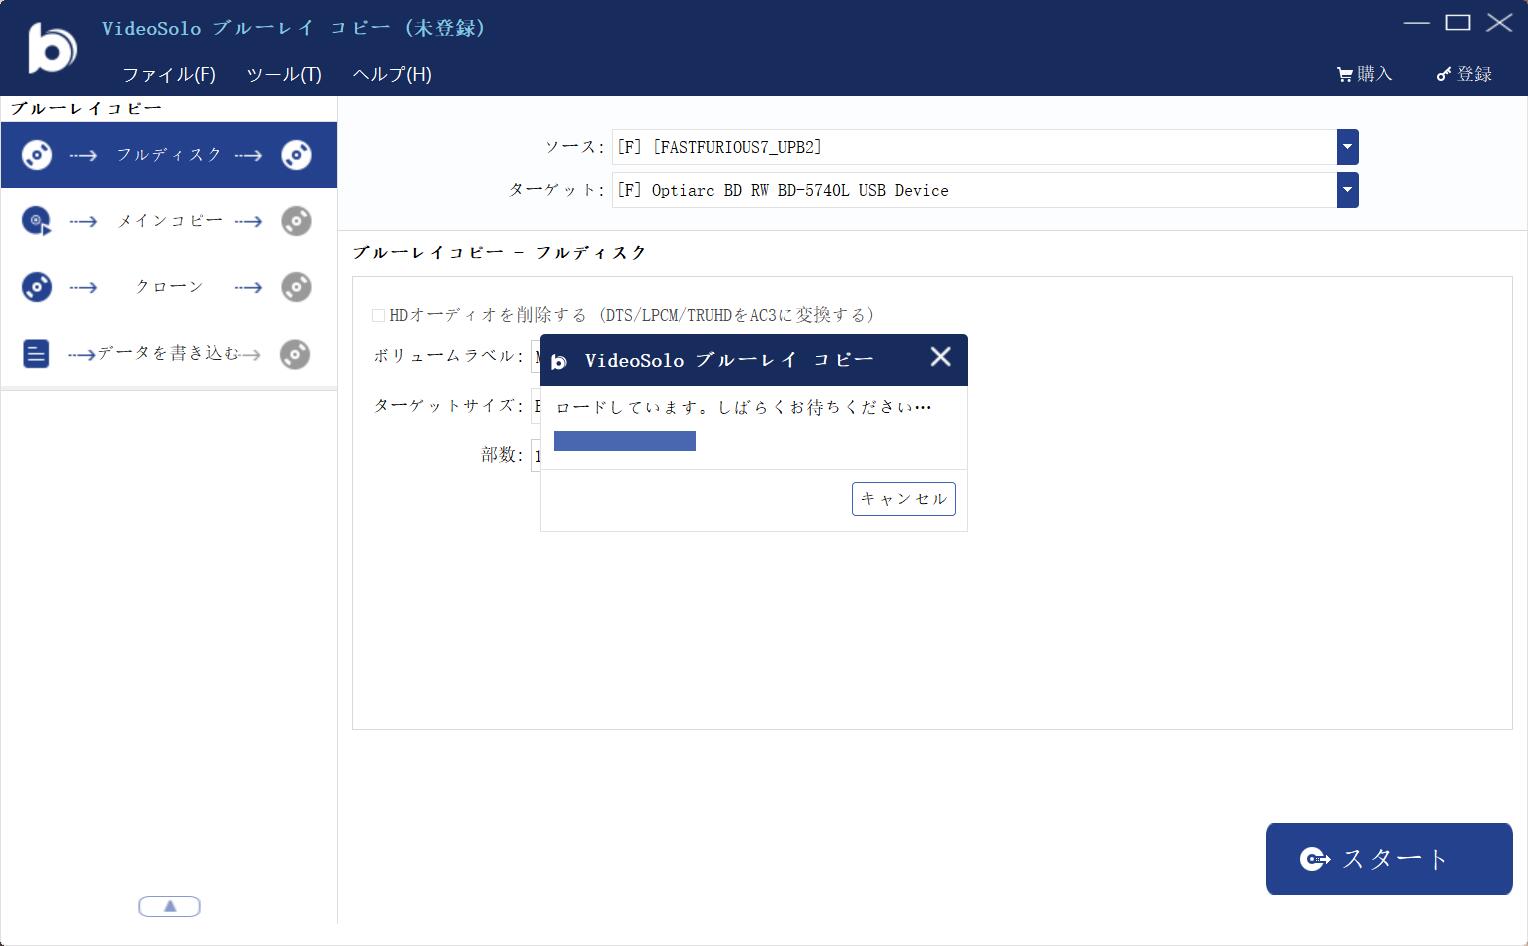Viewport: 1528px width, 946px height.
Task: Open the ターゲット dropdown arrow
Action: point(1347,190)
